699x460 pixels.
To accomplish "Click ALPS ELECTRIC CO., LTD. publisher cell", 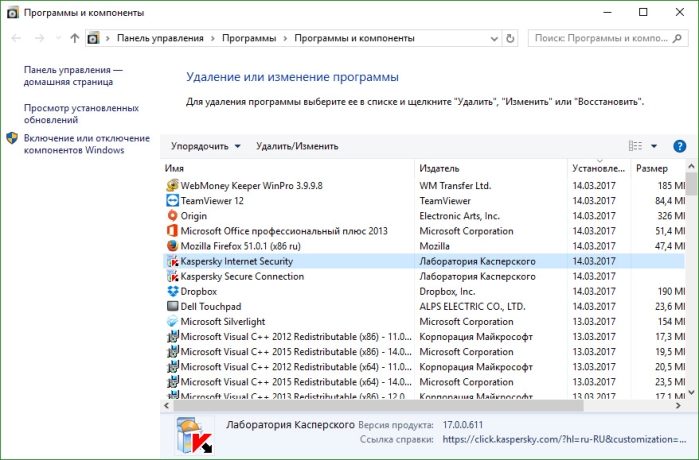I will pyautogui.click(x=473, y=306).
